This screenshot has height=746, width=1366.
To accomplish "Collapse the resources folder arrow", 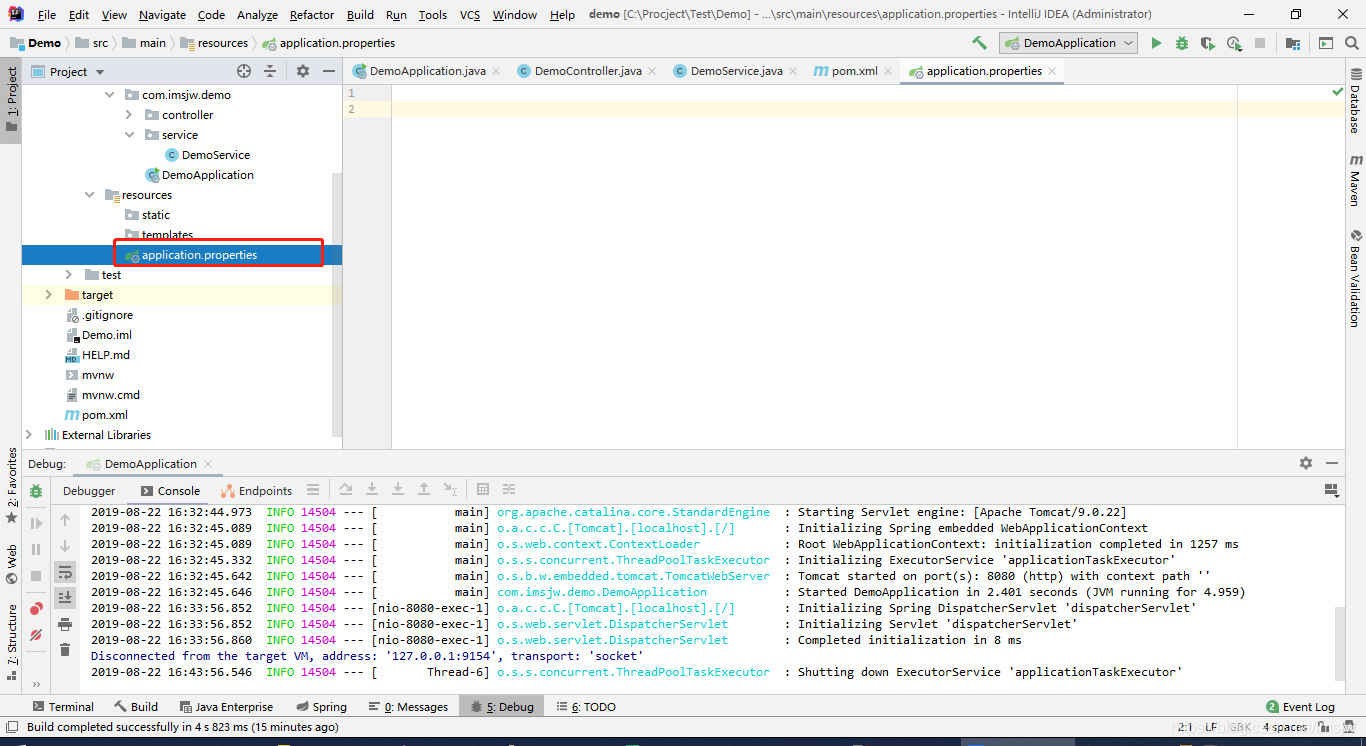I will point(89,195).
